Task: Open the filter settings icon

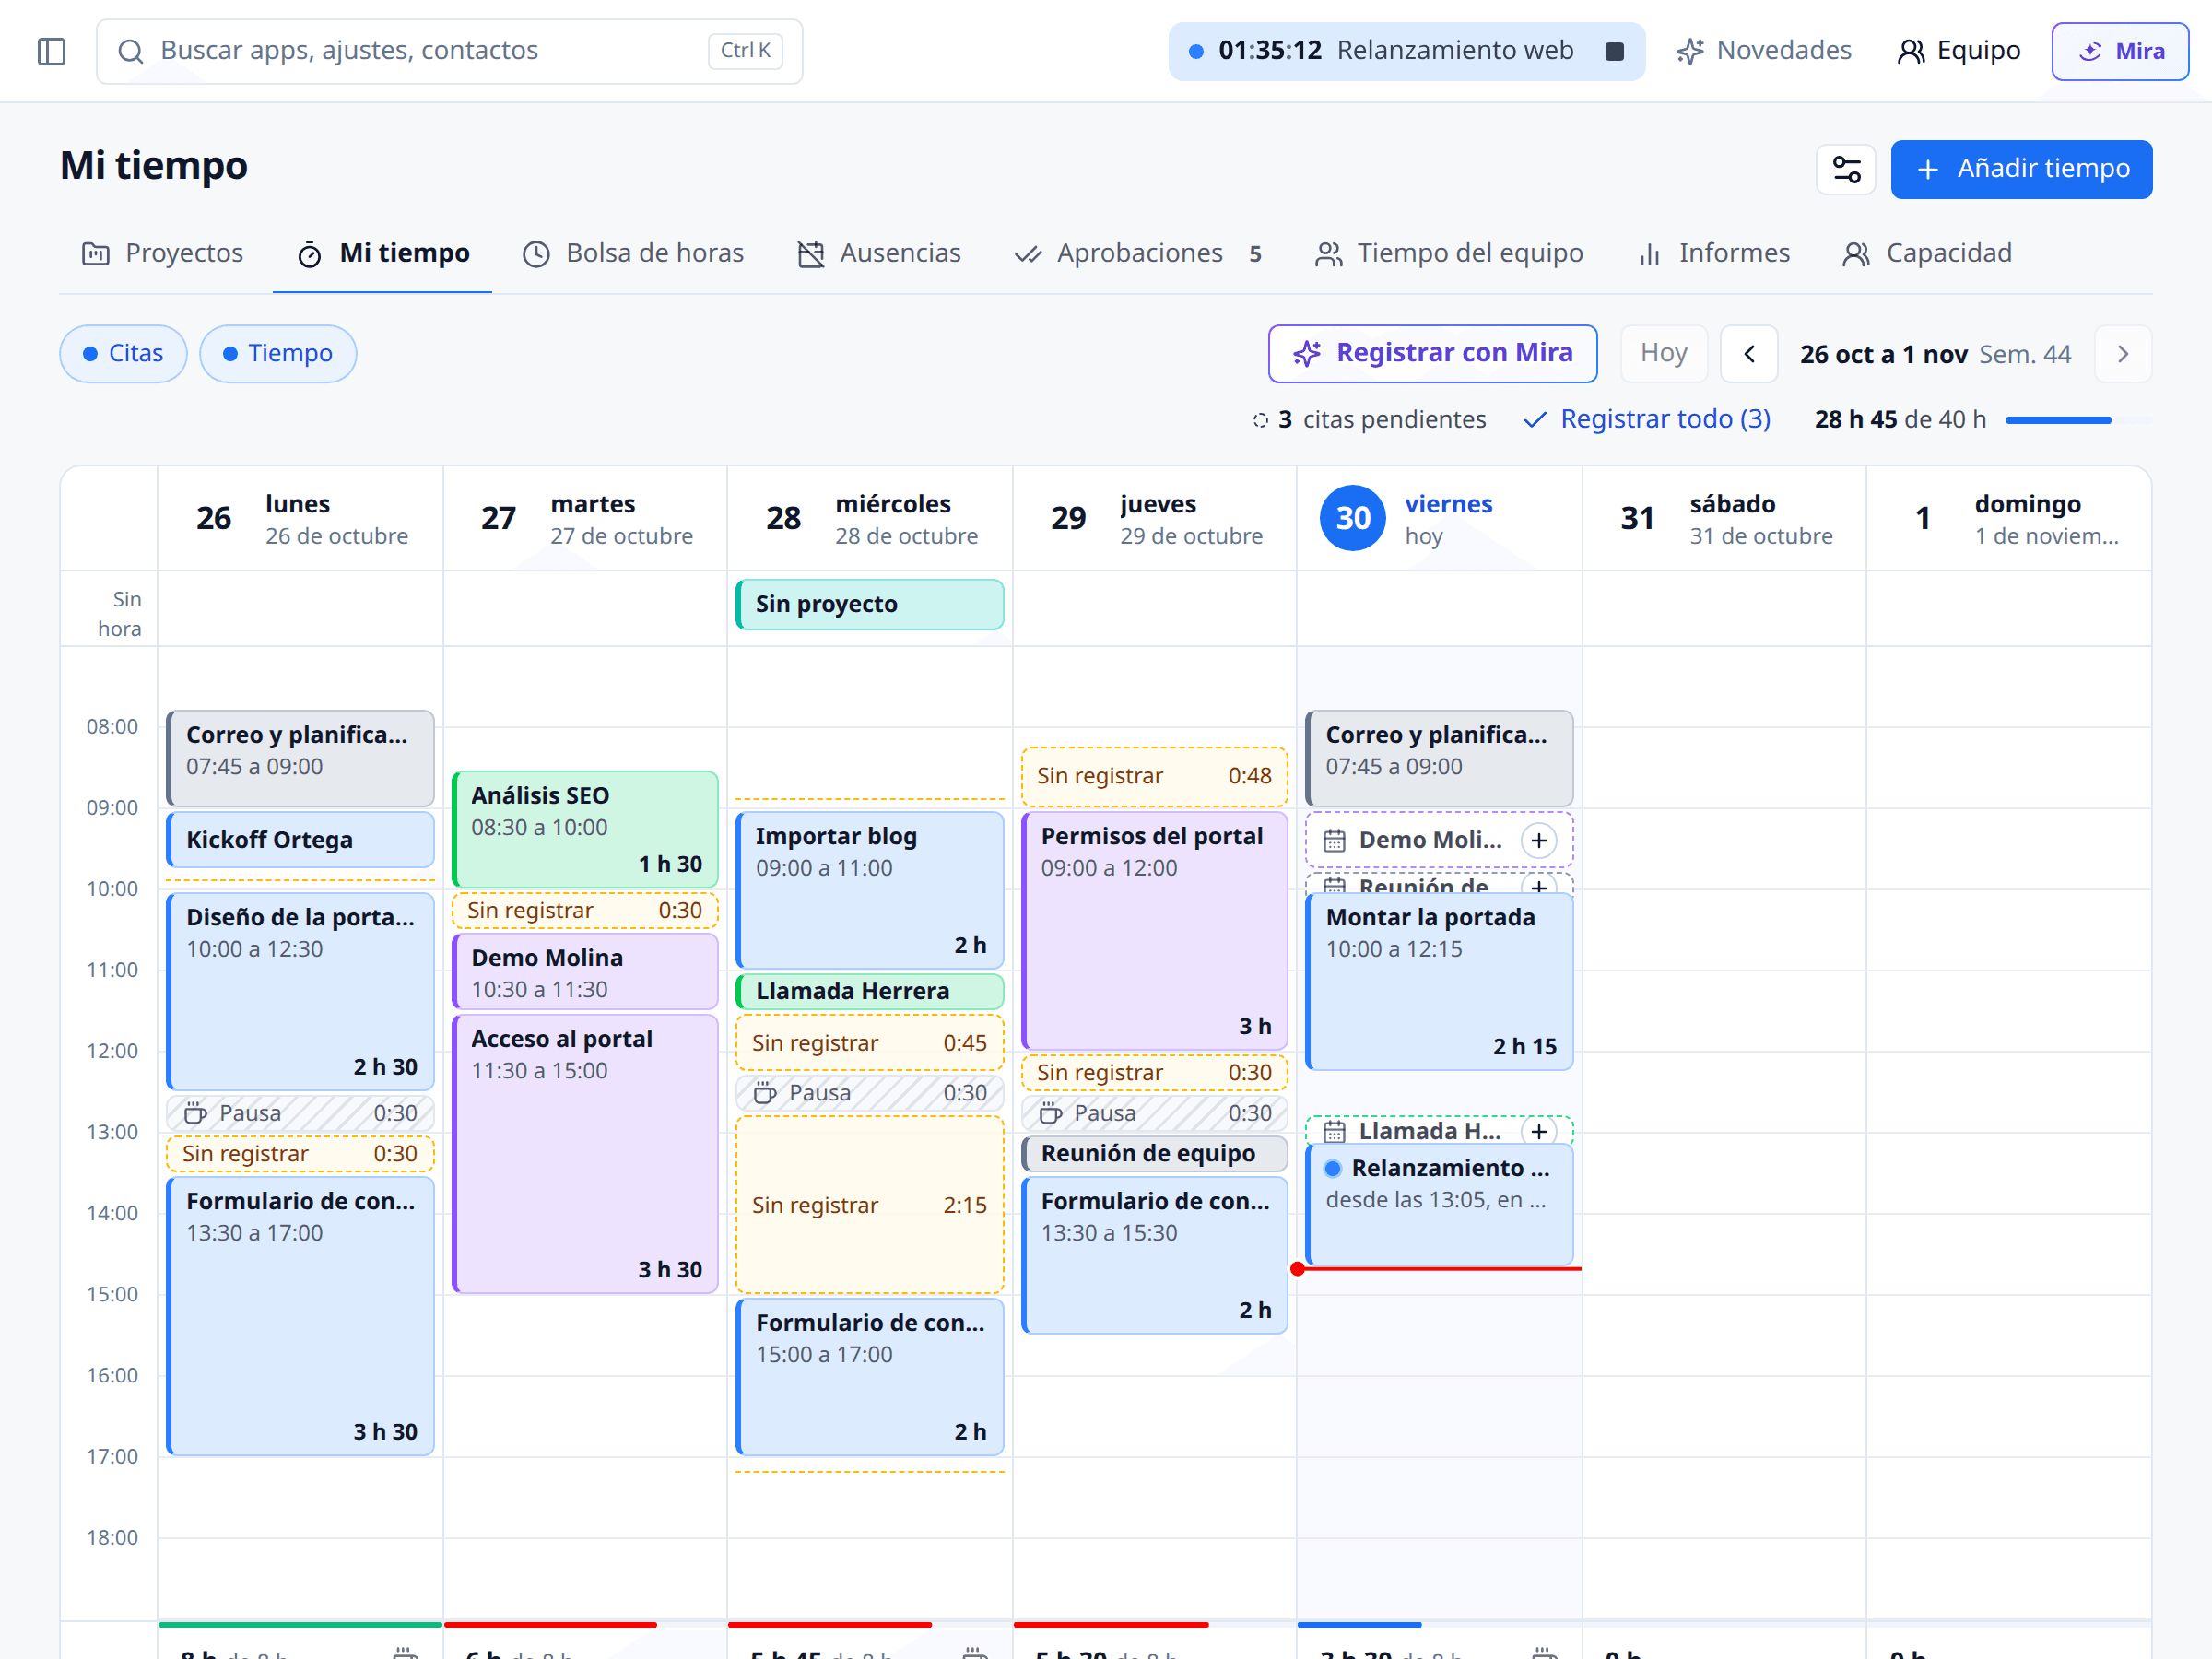Action: tap(1846, 169)
